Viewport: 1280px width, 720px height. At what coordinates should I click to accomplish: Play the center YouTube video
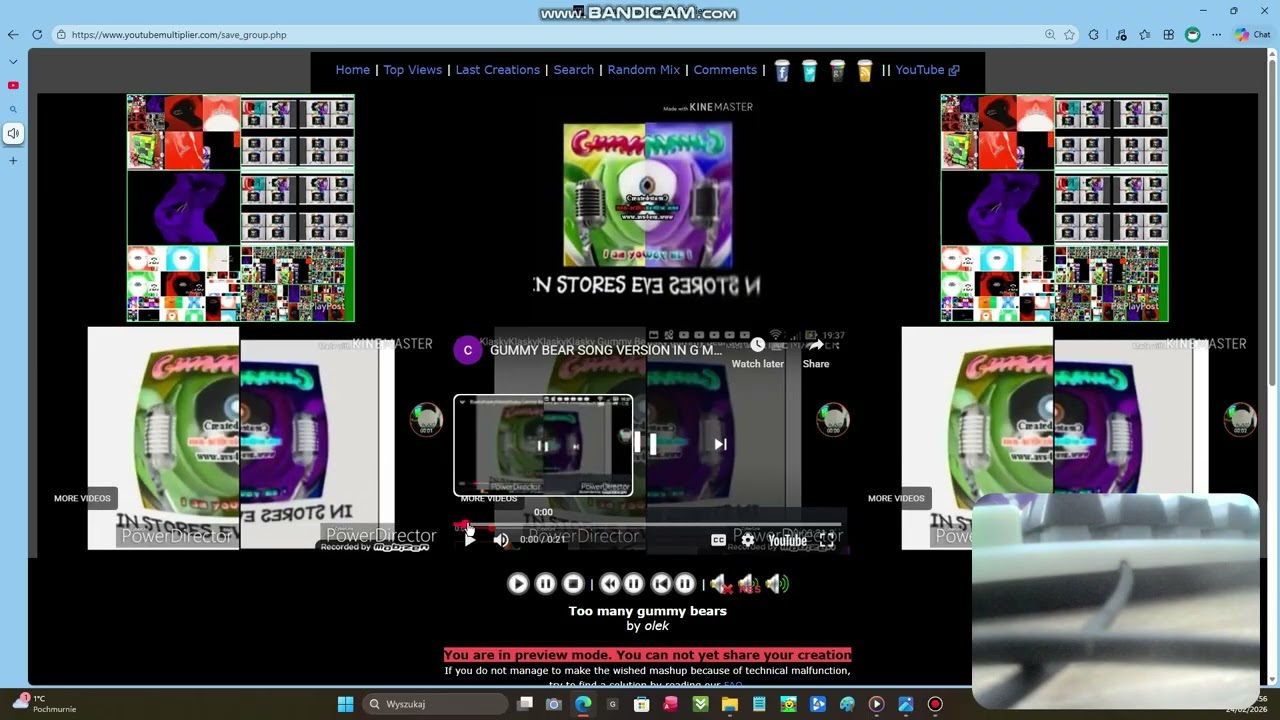tap(469, 540)
